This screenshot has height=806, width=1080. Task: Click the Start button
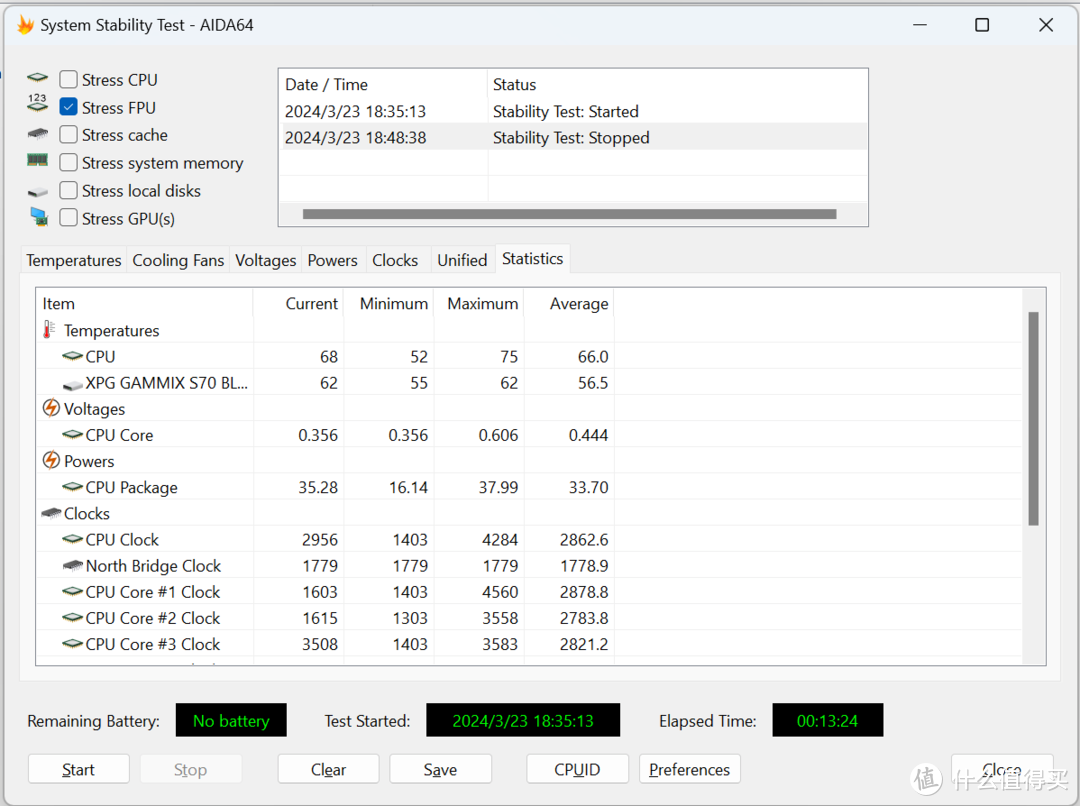click(79, 769)
